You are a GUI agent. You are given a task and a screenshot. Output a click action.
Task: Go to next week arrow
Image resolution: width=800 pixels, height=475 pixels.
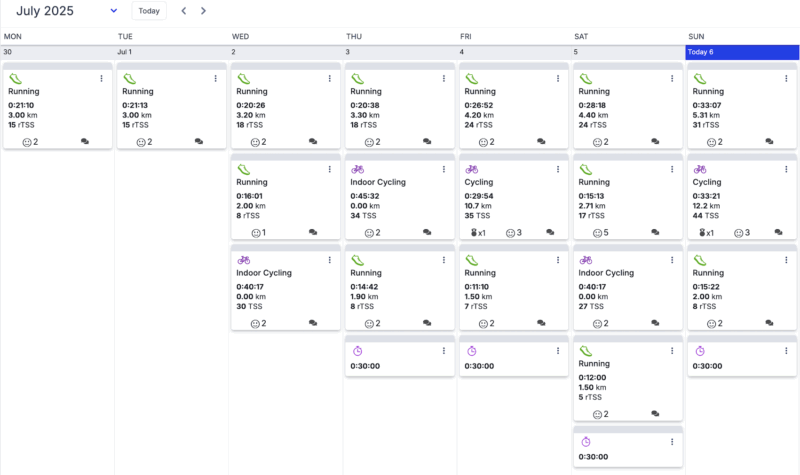[x=204, y=11]
